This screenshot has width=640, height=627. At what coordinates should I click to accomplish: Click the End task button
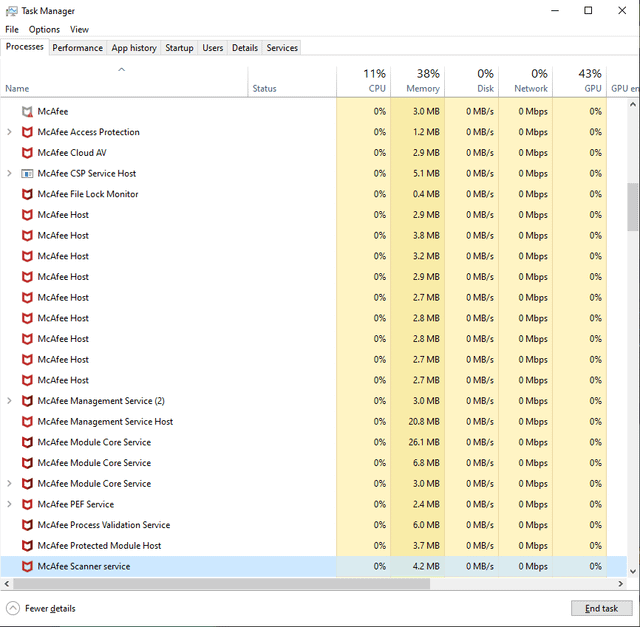[x=602, y=608]
